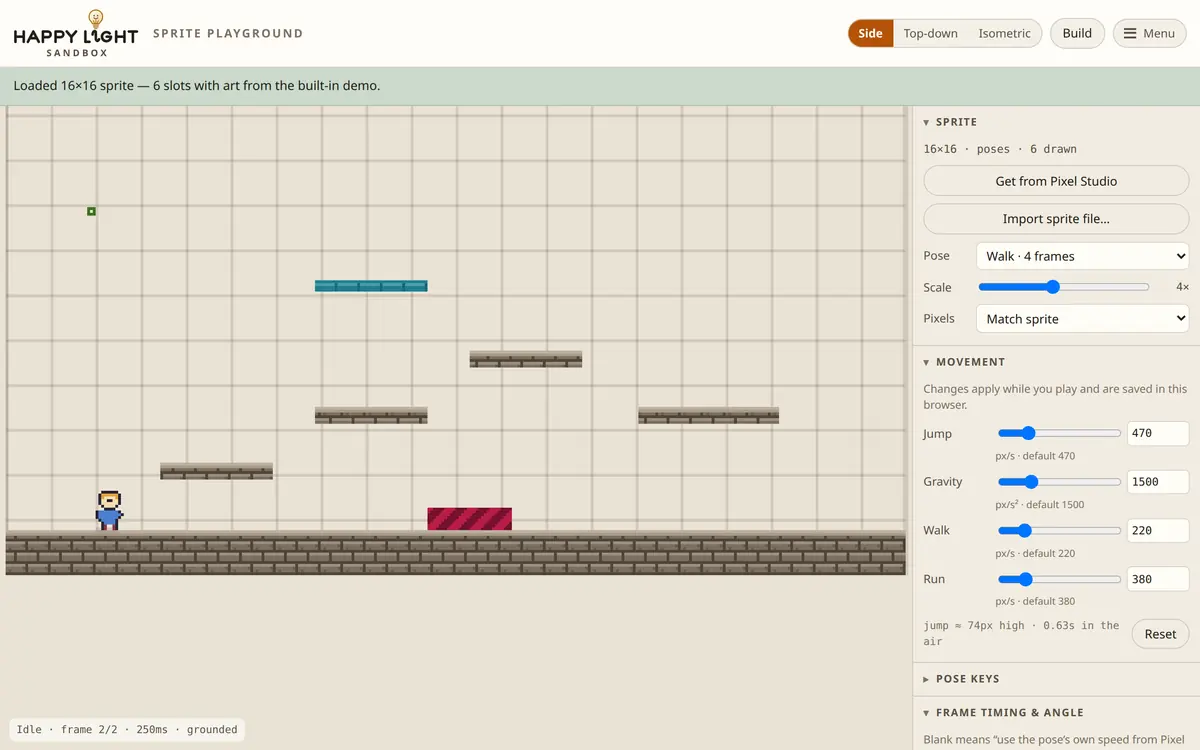Click the Happy Light lightbulb logo

coord(95,18)
